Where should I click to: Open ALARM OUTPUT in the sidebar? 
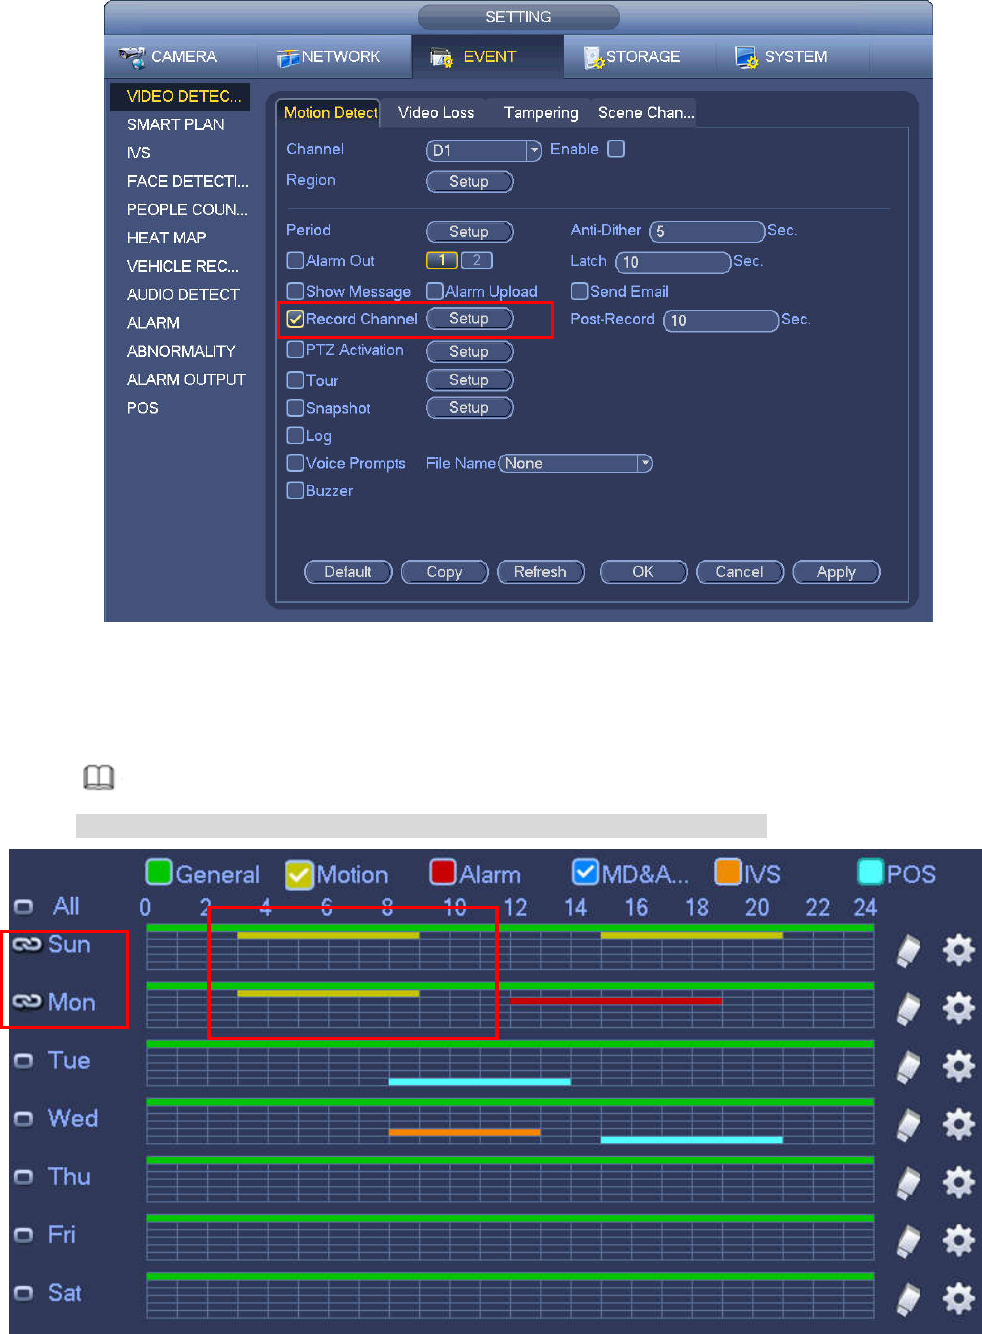[x=186, y=379]
